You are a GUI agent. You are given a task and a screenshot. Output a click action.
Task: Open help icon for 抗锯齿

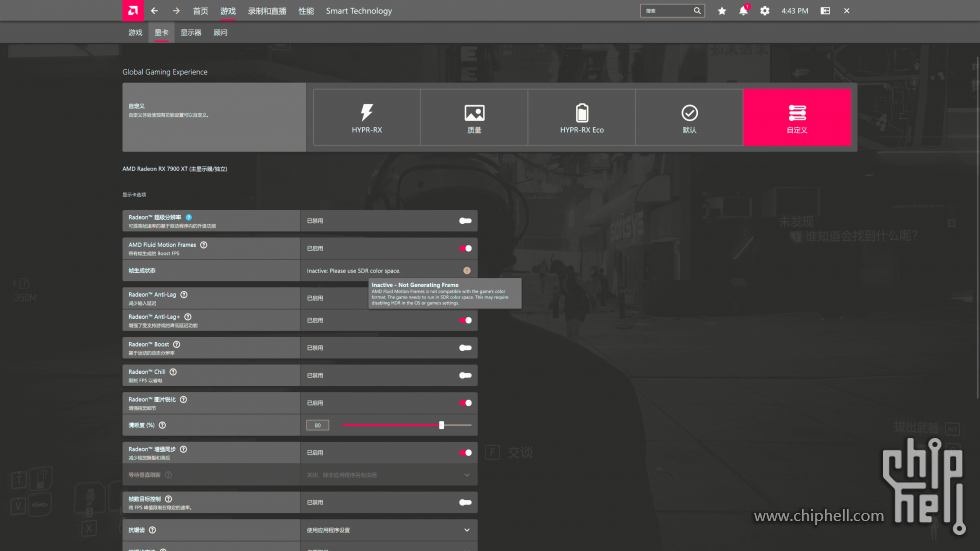pos(152,530)
